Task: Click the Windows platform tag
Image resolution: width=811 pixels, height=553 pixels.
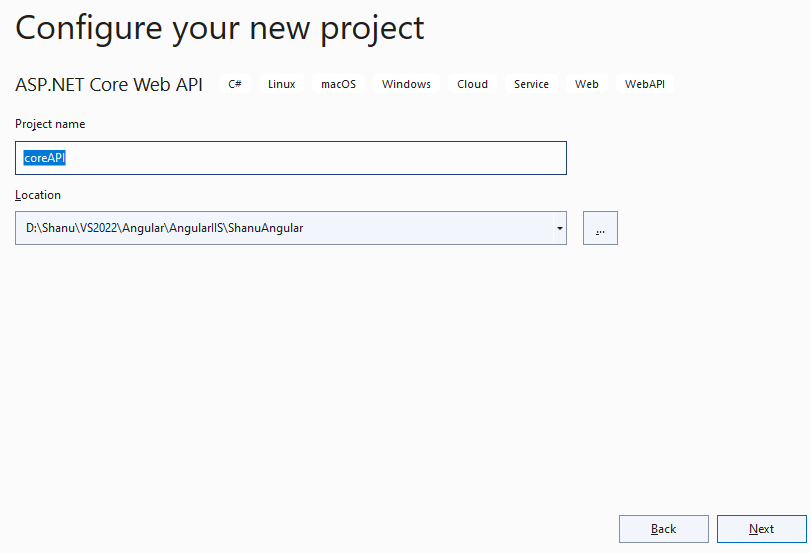Action: 406,84
